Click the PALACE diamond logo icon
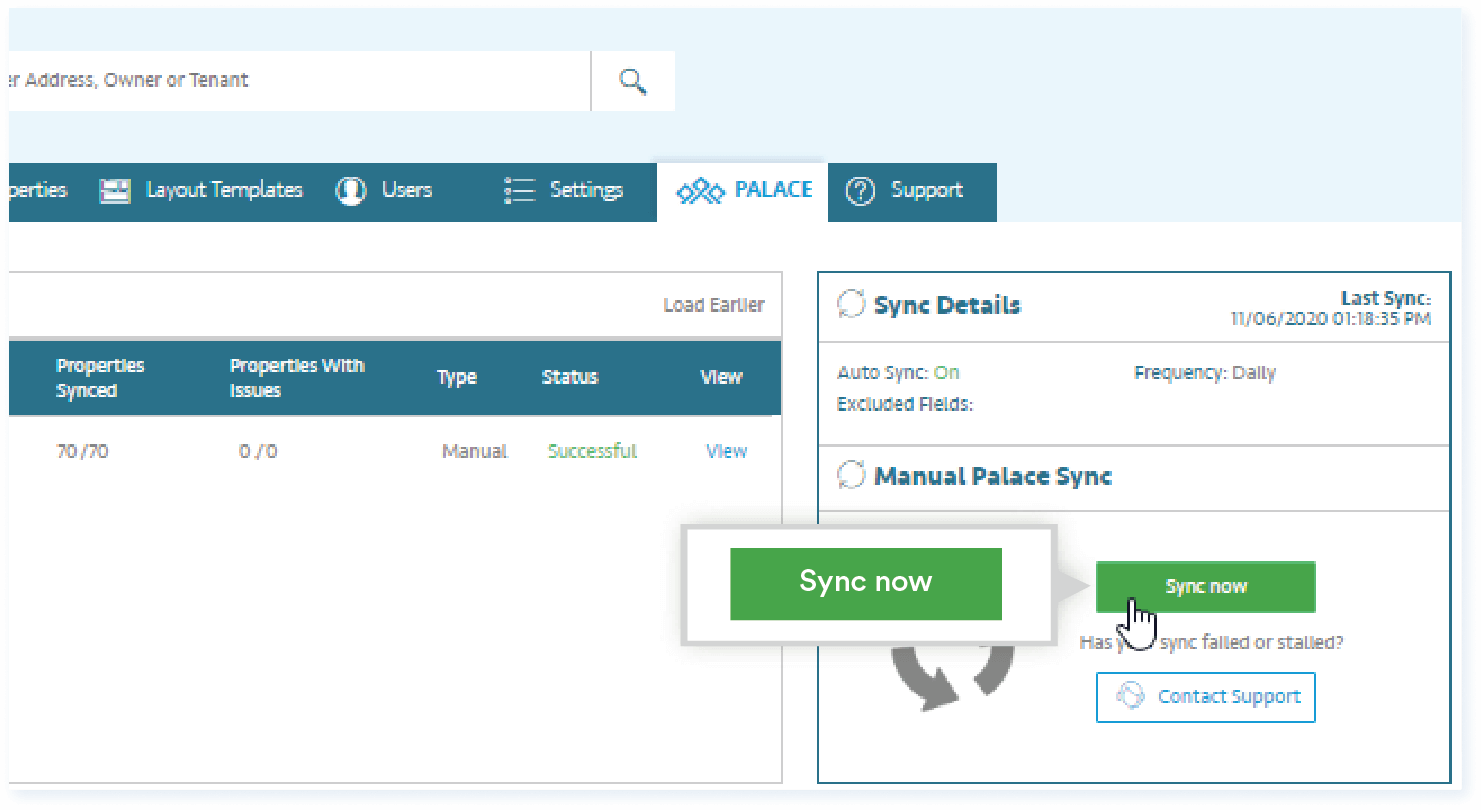Viewport: 1481px width, 810px height. click(x=700, y=192)
